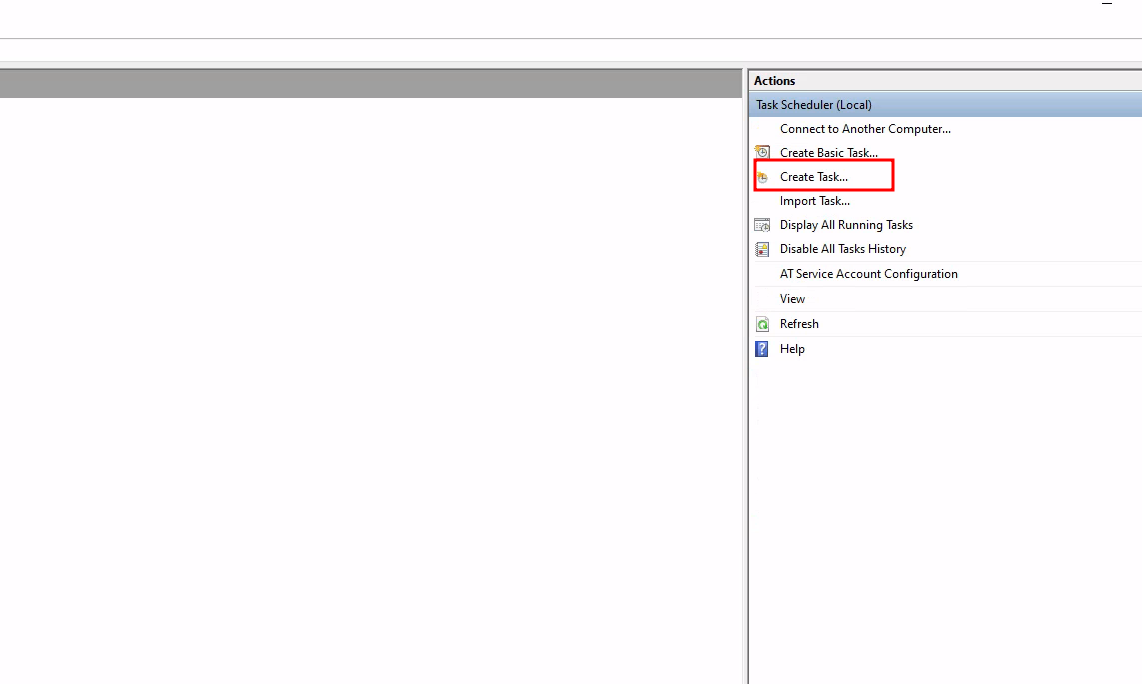Collapse the Task Scheduler (Local) actions section

pos(813,105)
